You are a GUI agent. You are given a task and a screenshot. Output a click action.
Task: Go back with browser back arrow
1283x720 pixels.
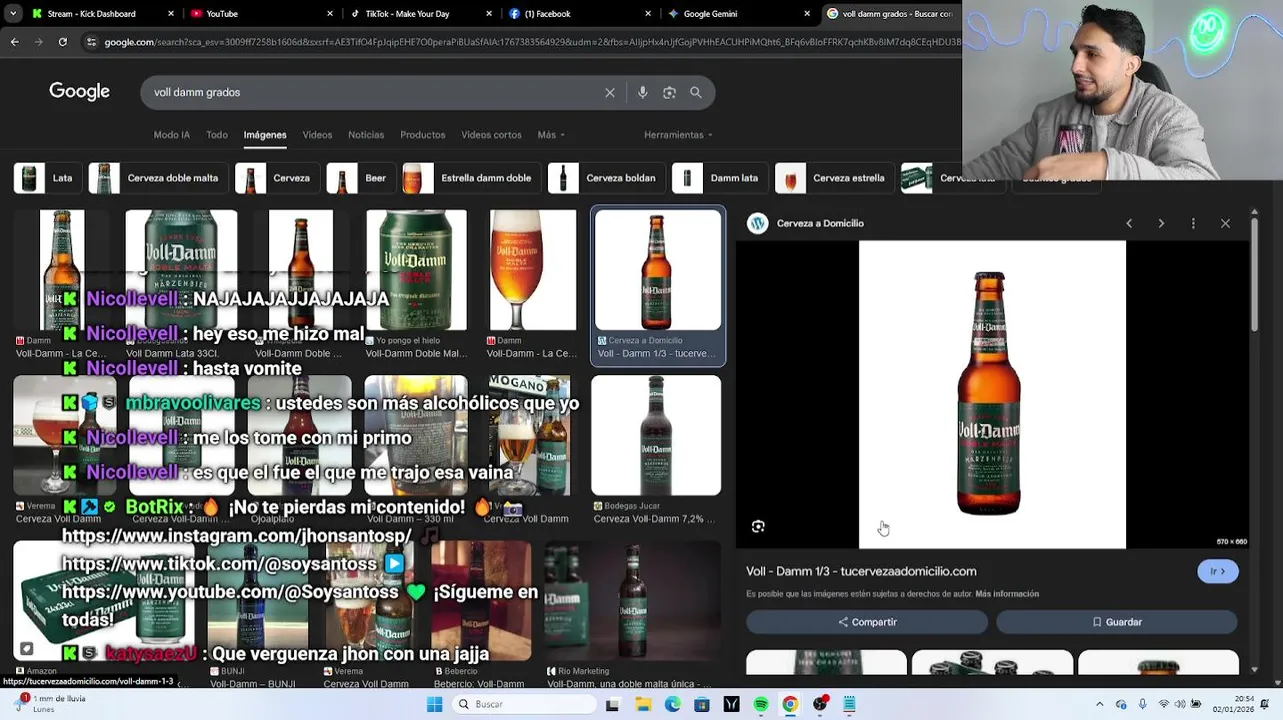point(14,42)
